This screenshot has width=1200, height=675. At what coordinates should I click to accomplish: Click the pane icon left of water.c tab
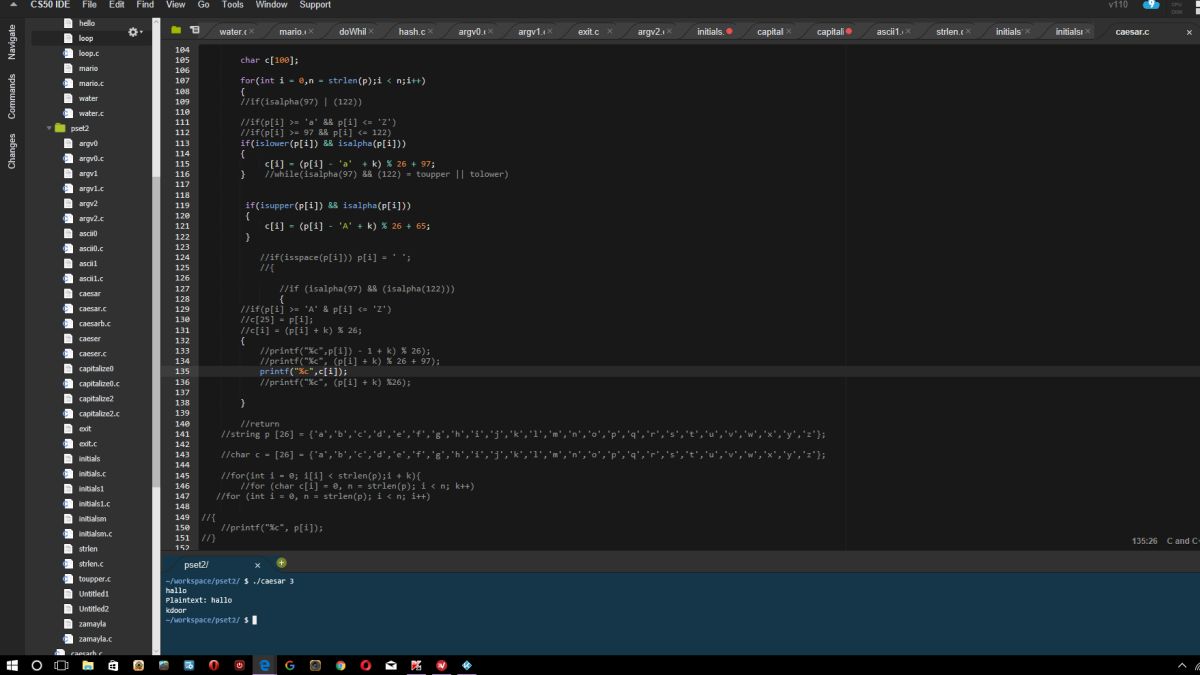[194, 31]
